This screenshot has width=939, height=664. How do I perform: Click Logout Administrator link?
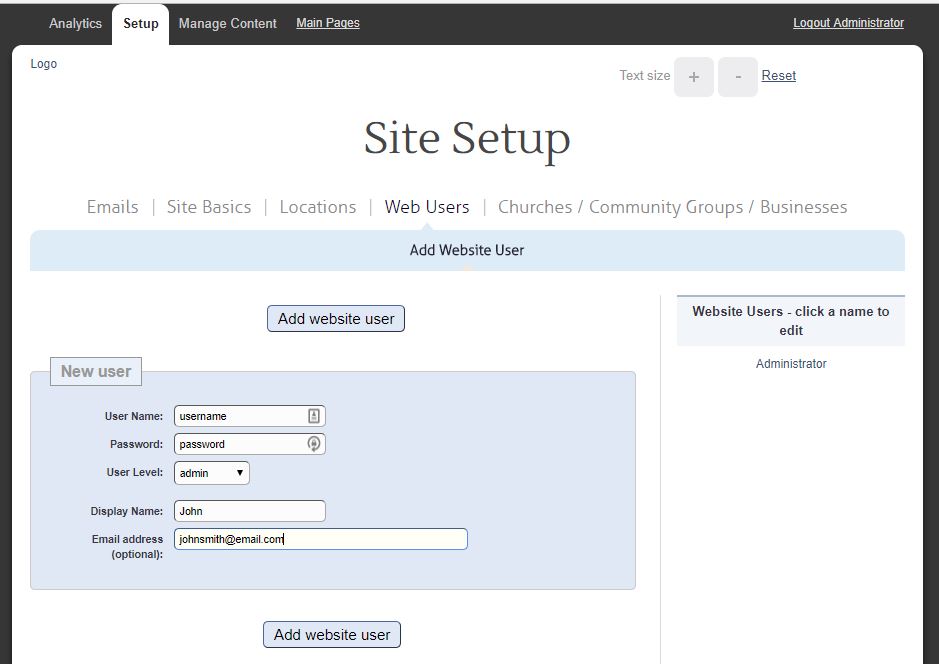coord(848,23)
